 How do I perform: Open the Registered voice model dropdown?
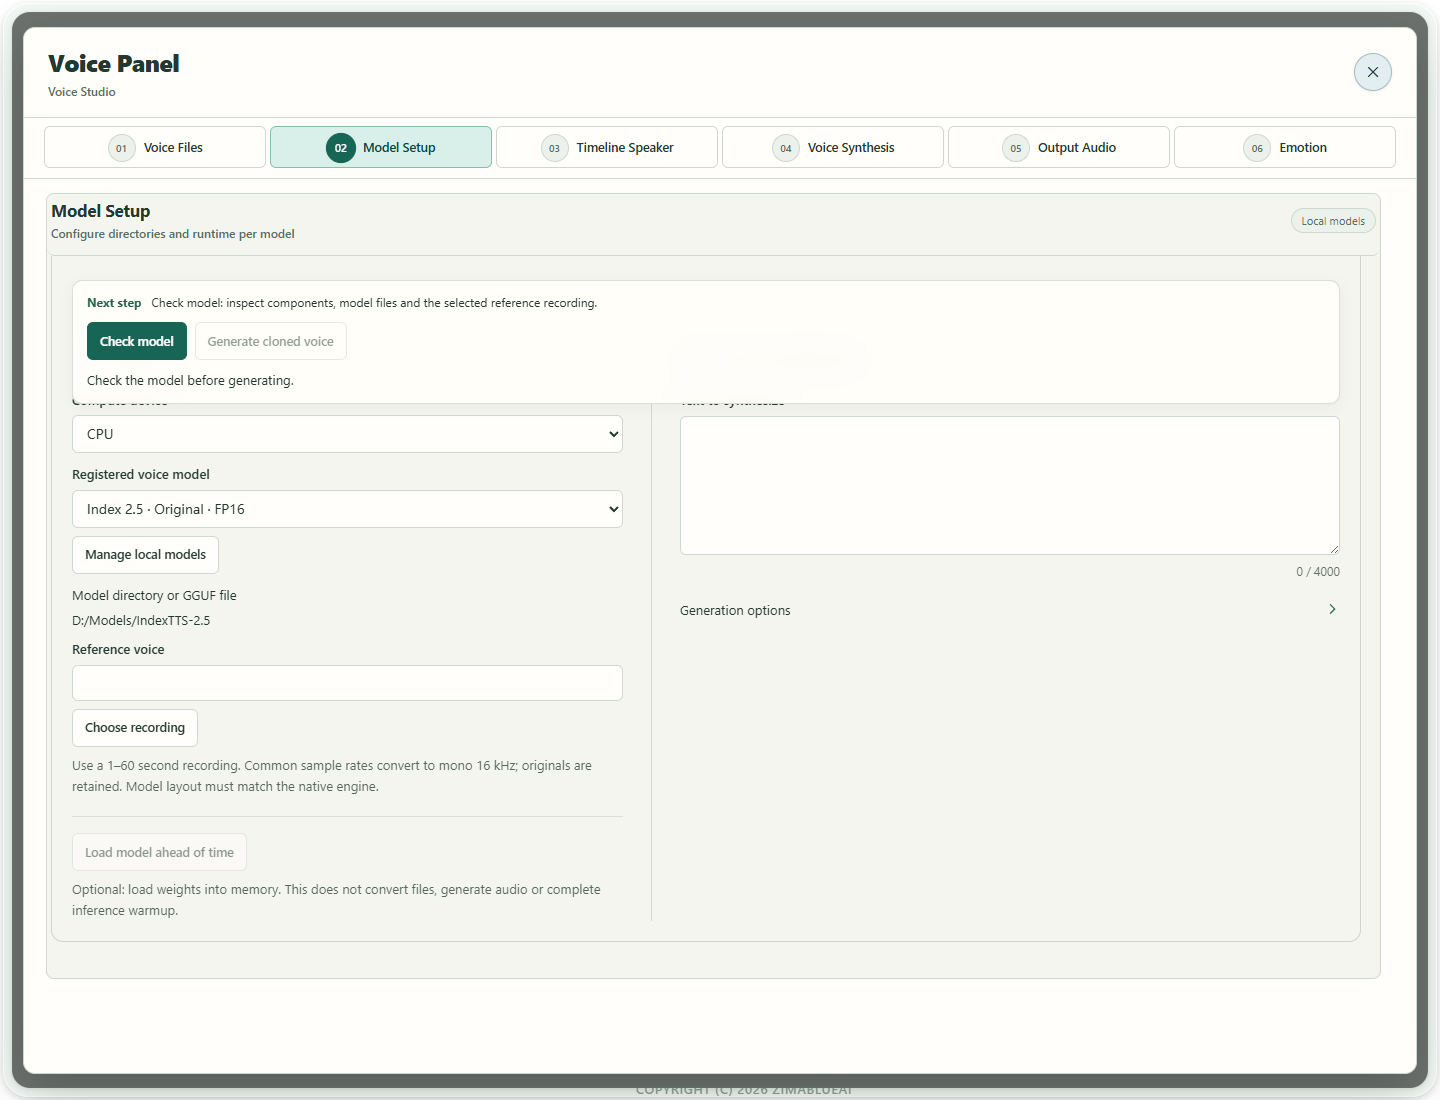(x=347, y=509)
